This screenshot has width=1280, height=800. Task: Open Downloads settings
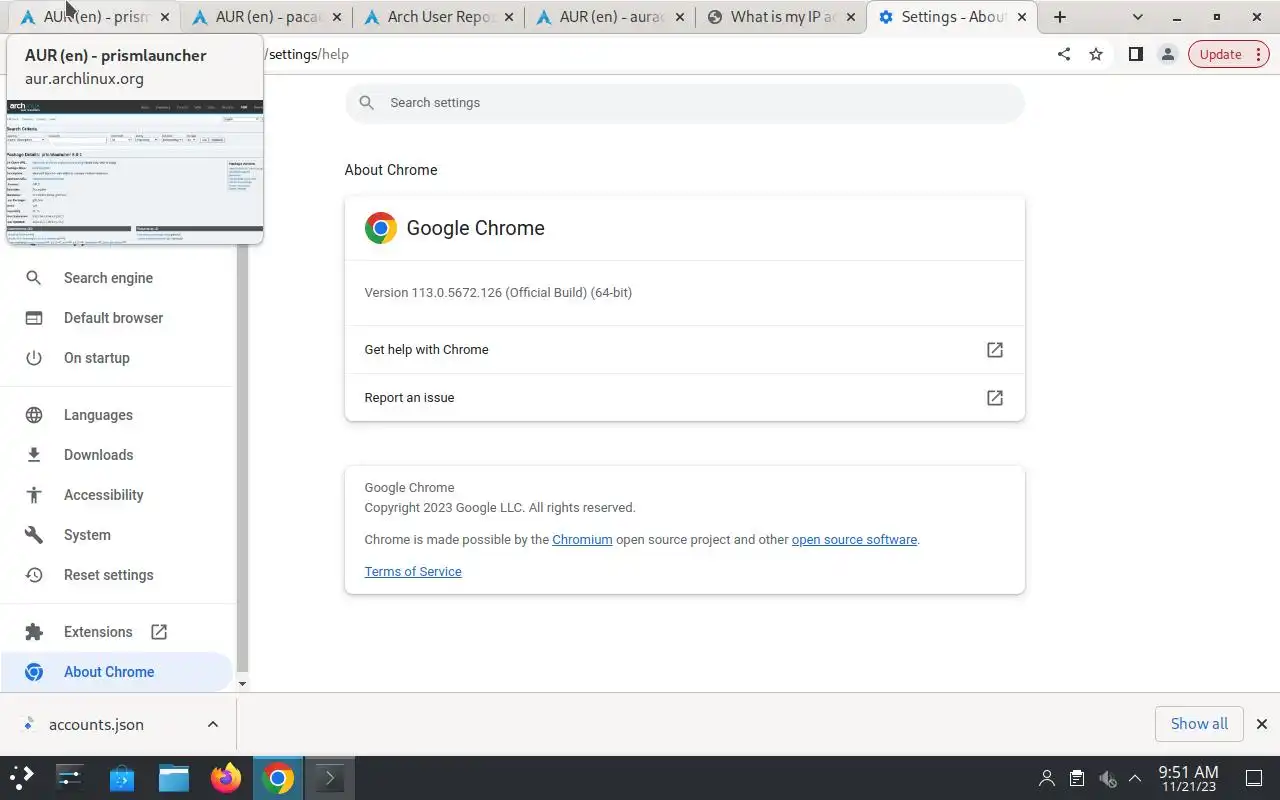(116, 455)
